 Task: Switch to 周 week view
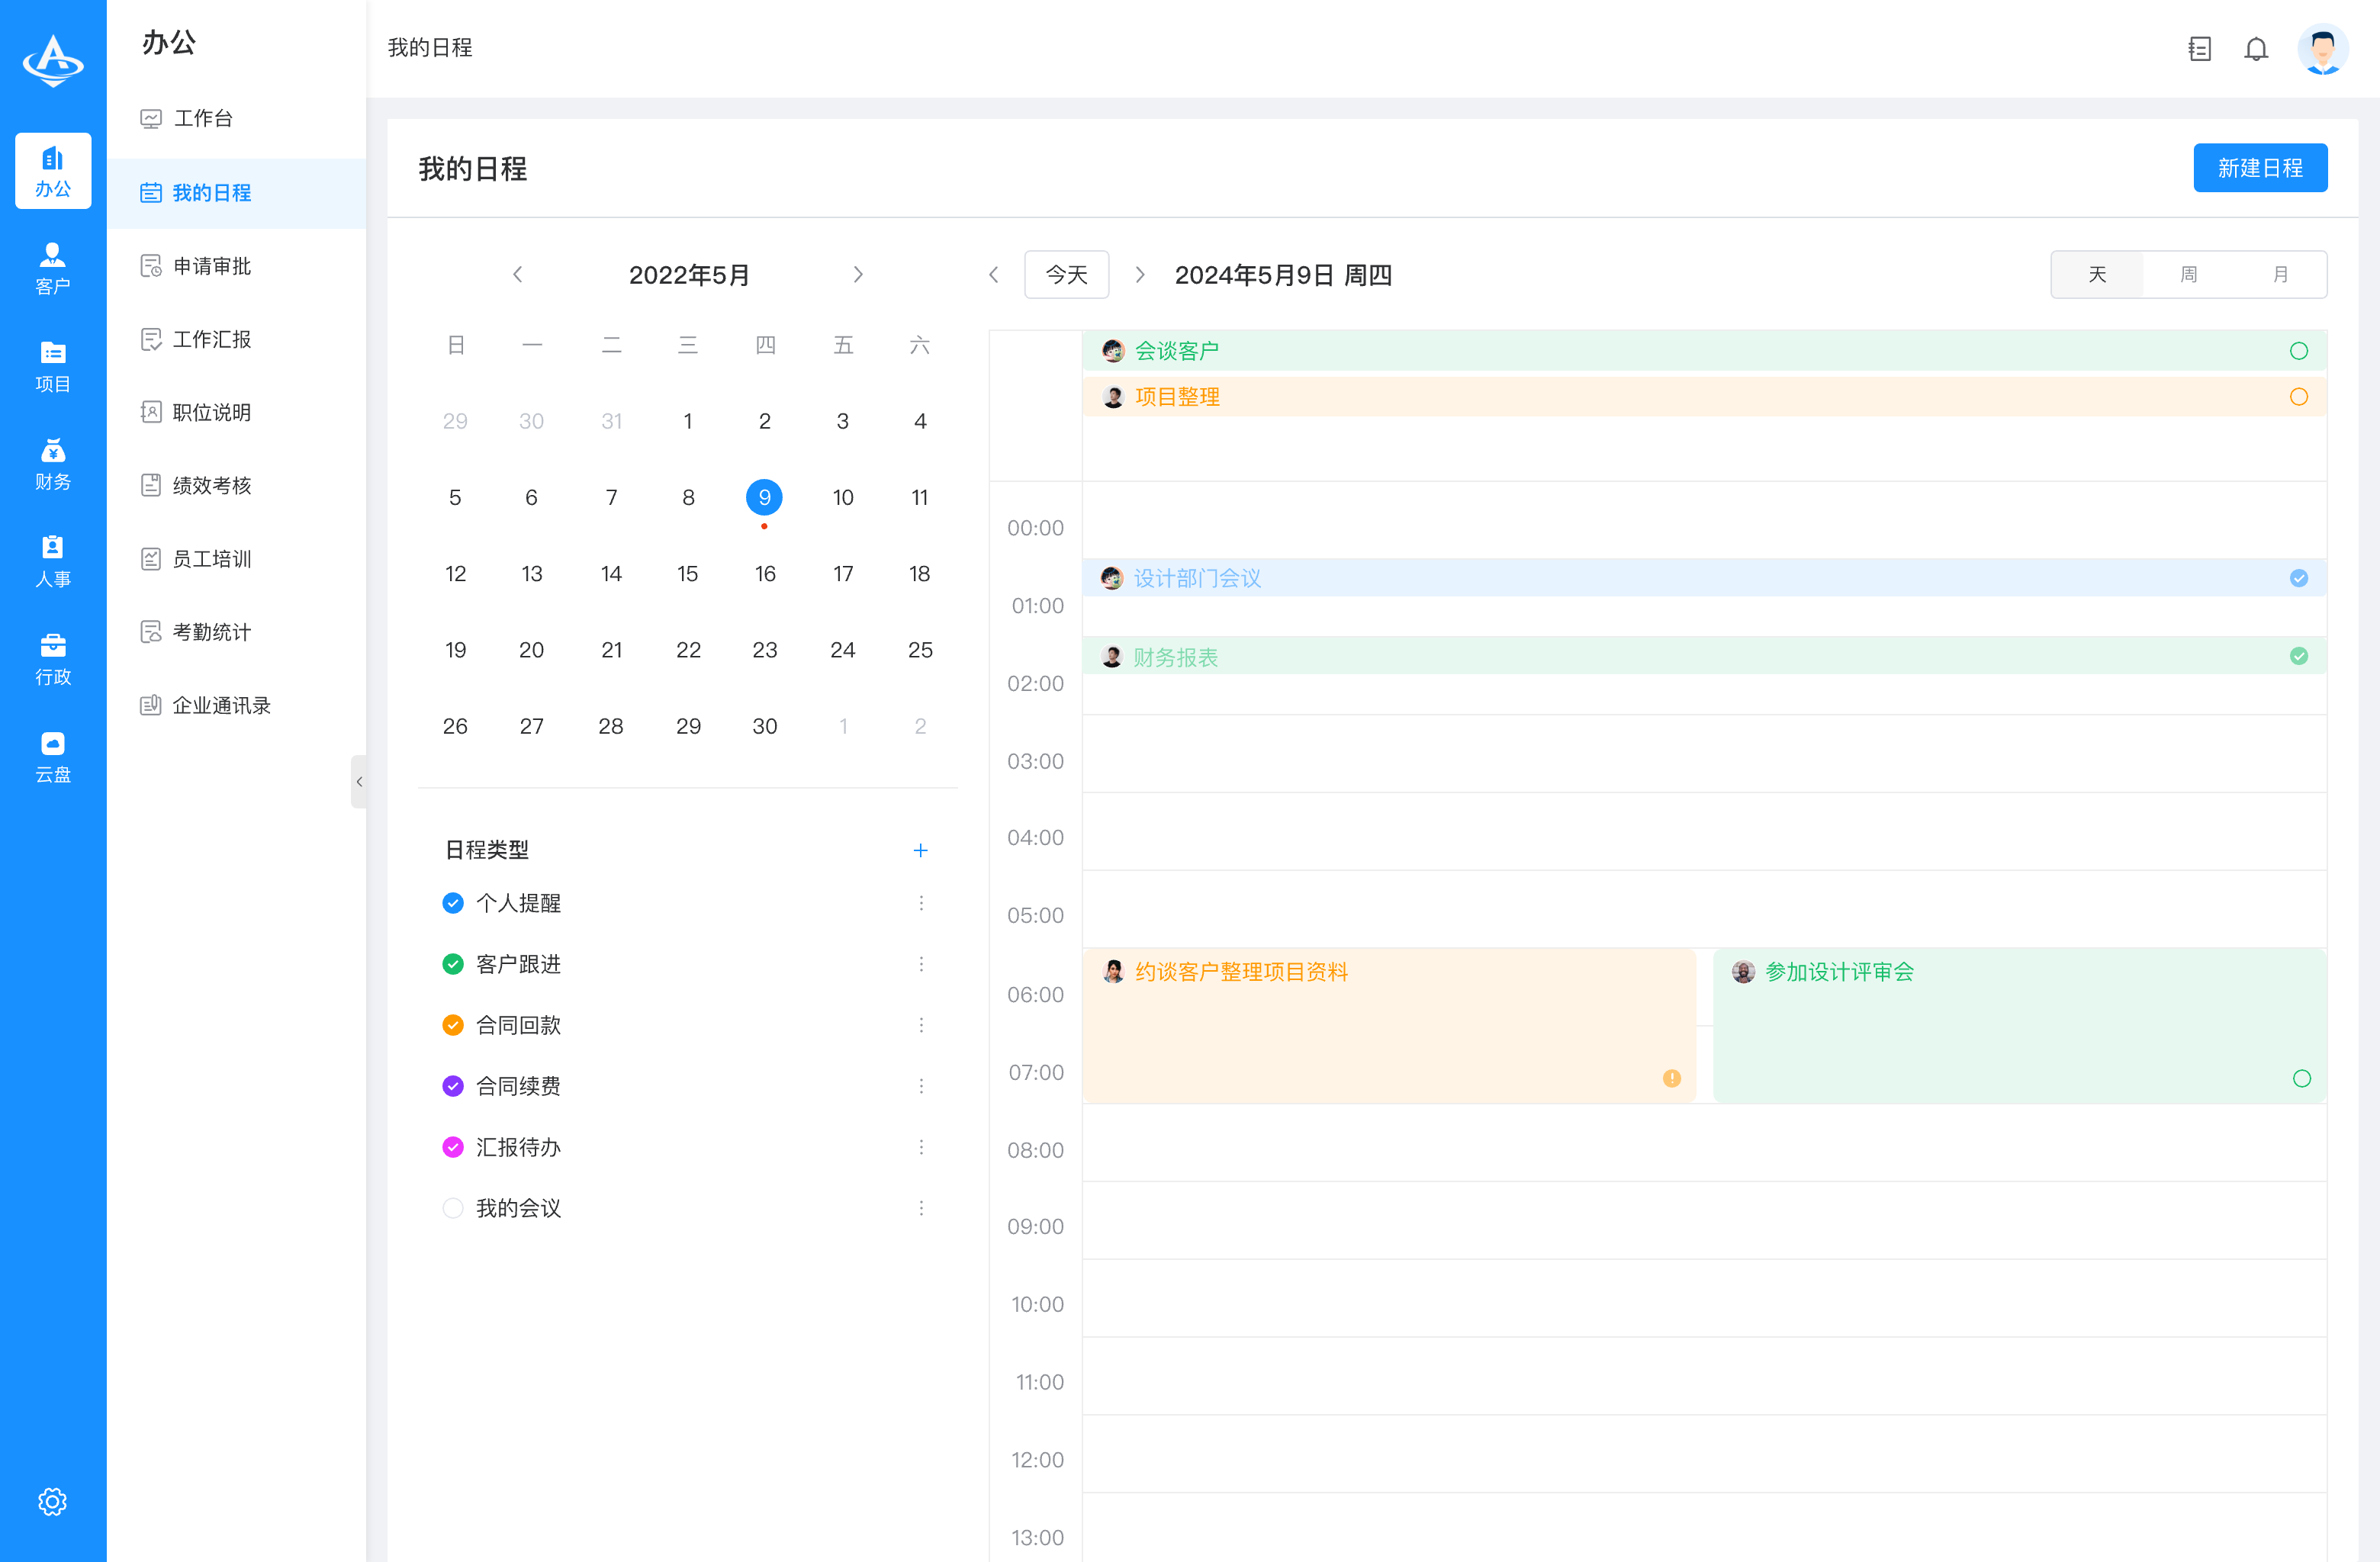click(2188, 274)
